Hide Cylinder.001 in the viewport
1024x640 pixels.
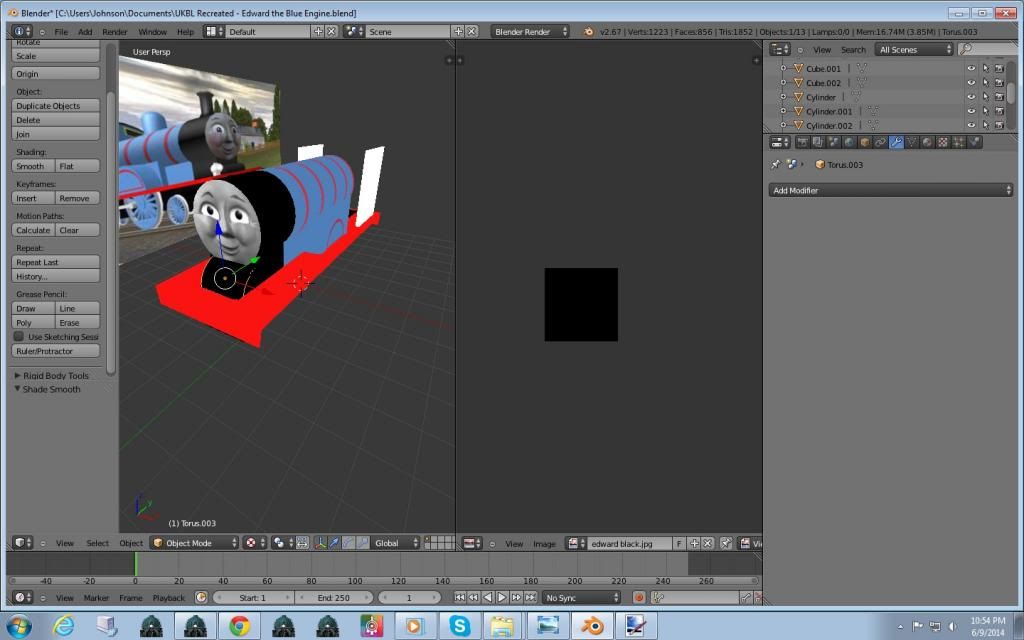(x=971, y=112)
